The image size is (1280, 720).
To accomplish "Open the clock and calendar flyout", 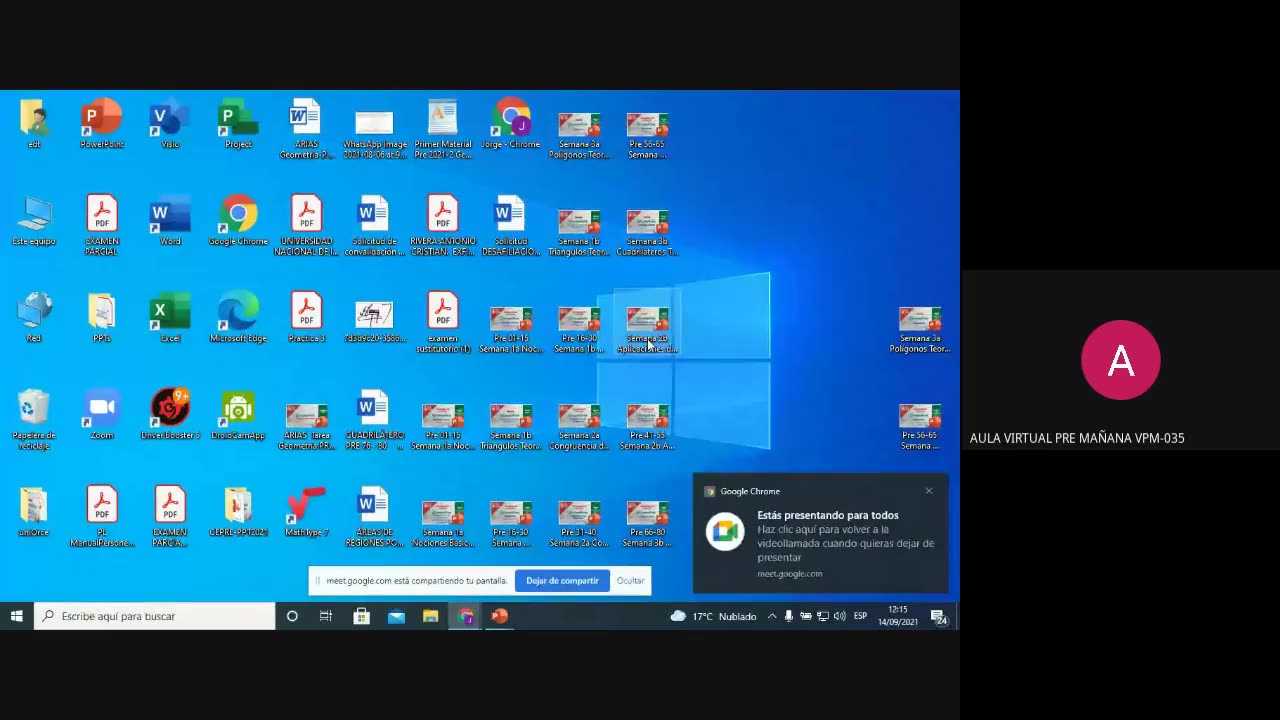I will [x=898, y=616].
